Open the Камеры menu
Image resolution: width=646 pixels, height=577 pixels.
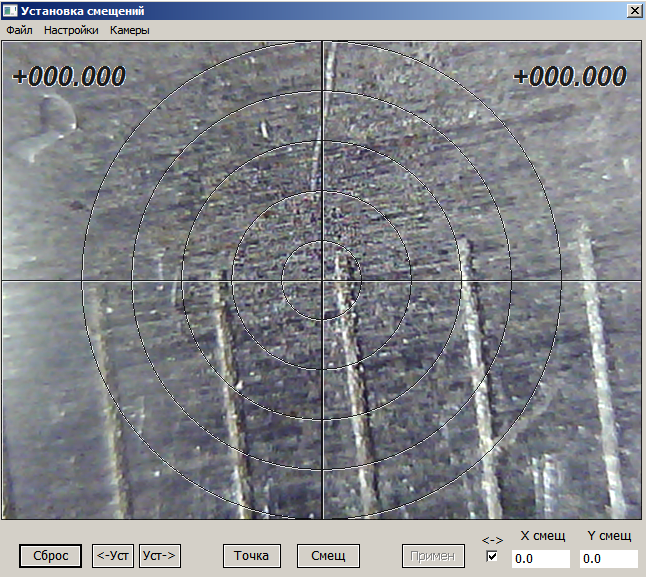click(130, 30)
